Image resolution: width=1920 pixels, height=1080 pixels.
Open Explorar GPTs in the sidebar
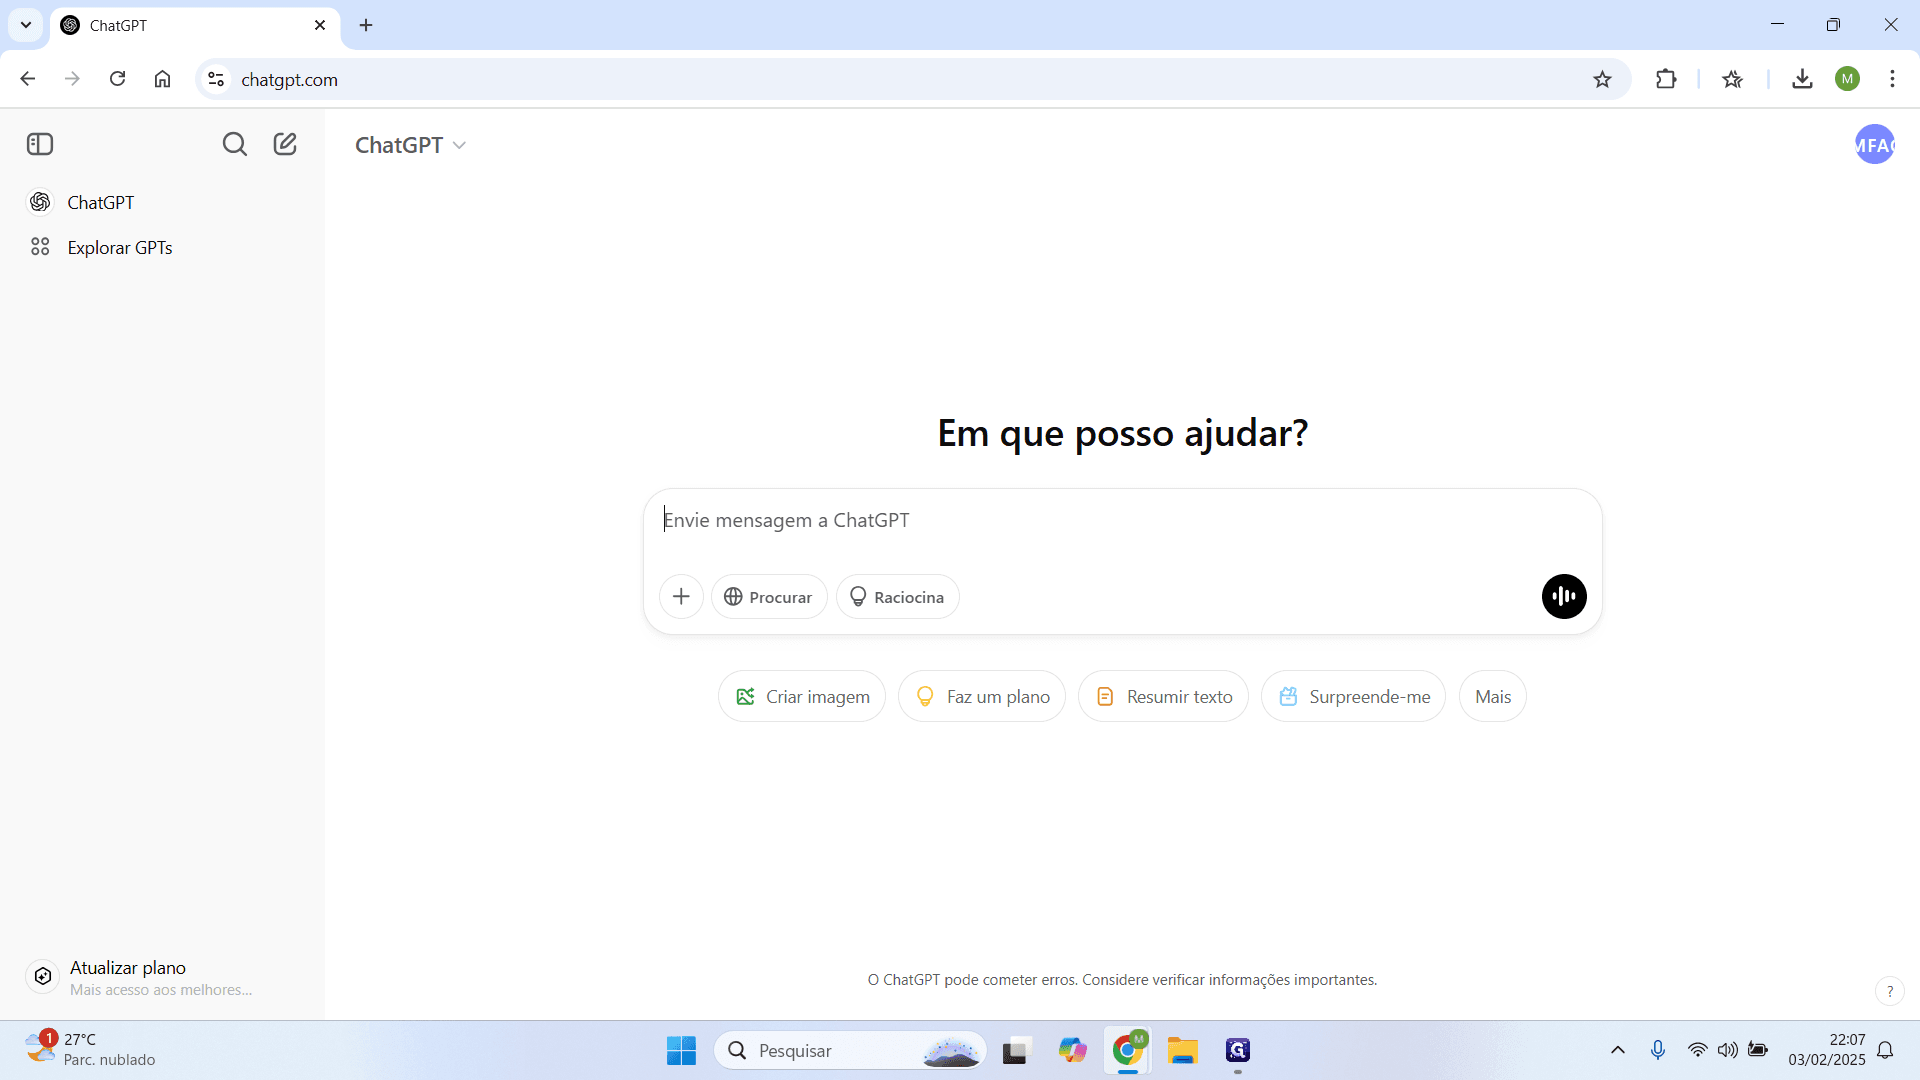pos(162,247)
